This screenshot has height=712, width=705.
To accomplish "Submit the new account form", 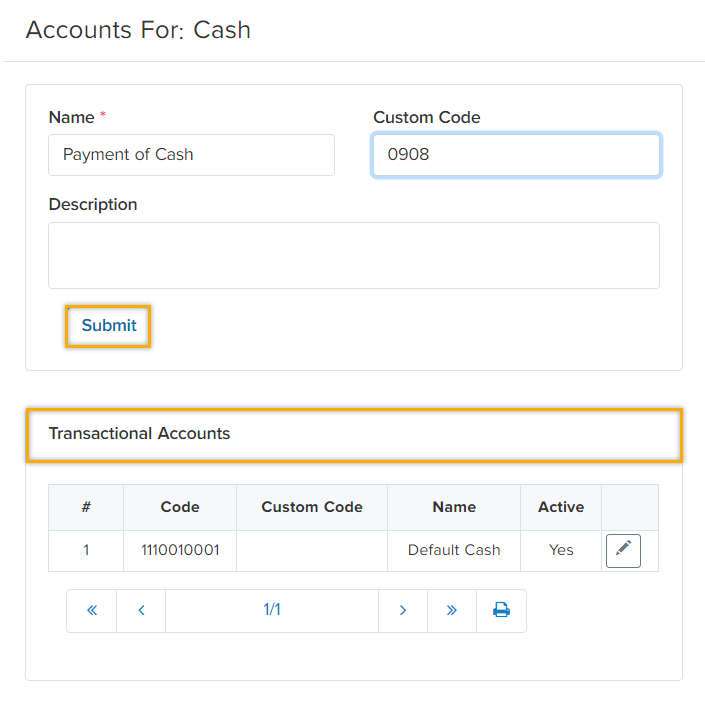I will (109, 326).
